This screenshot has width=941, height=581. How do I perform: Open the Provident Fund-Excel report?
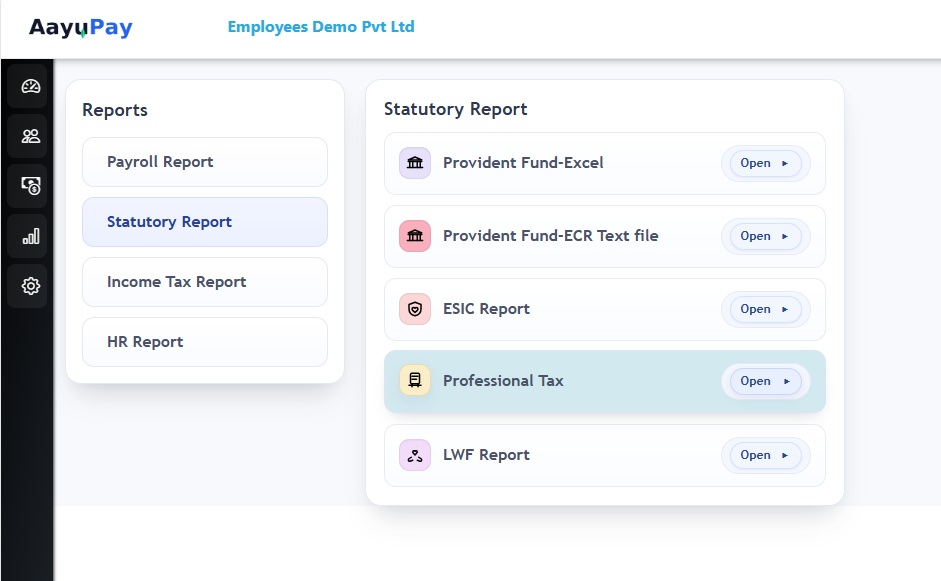click(765, 163)
